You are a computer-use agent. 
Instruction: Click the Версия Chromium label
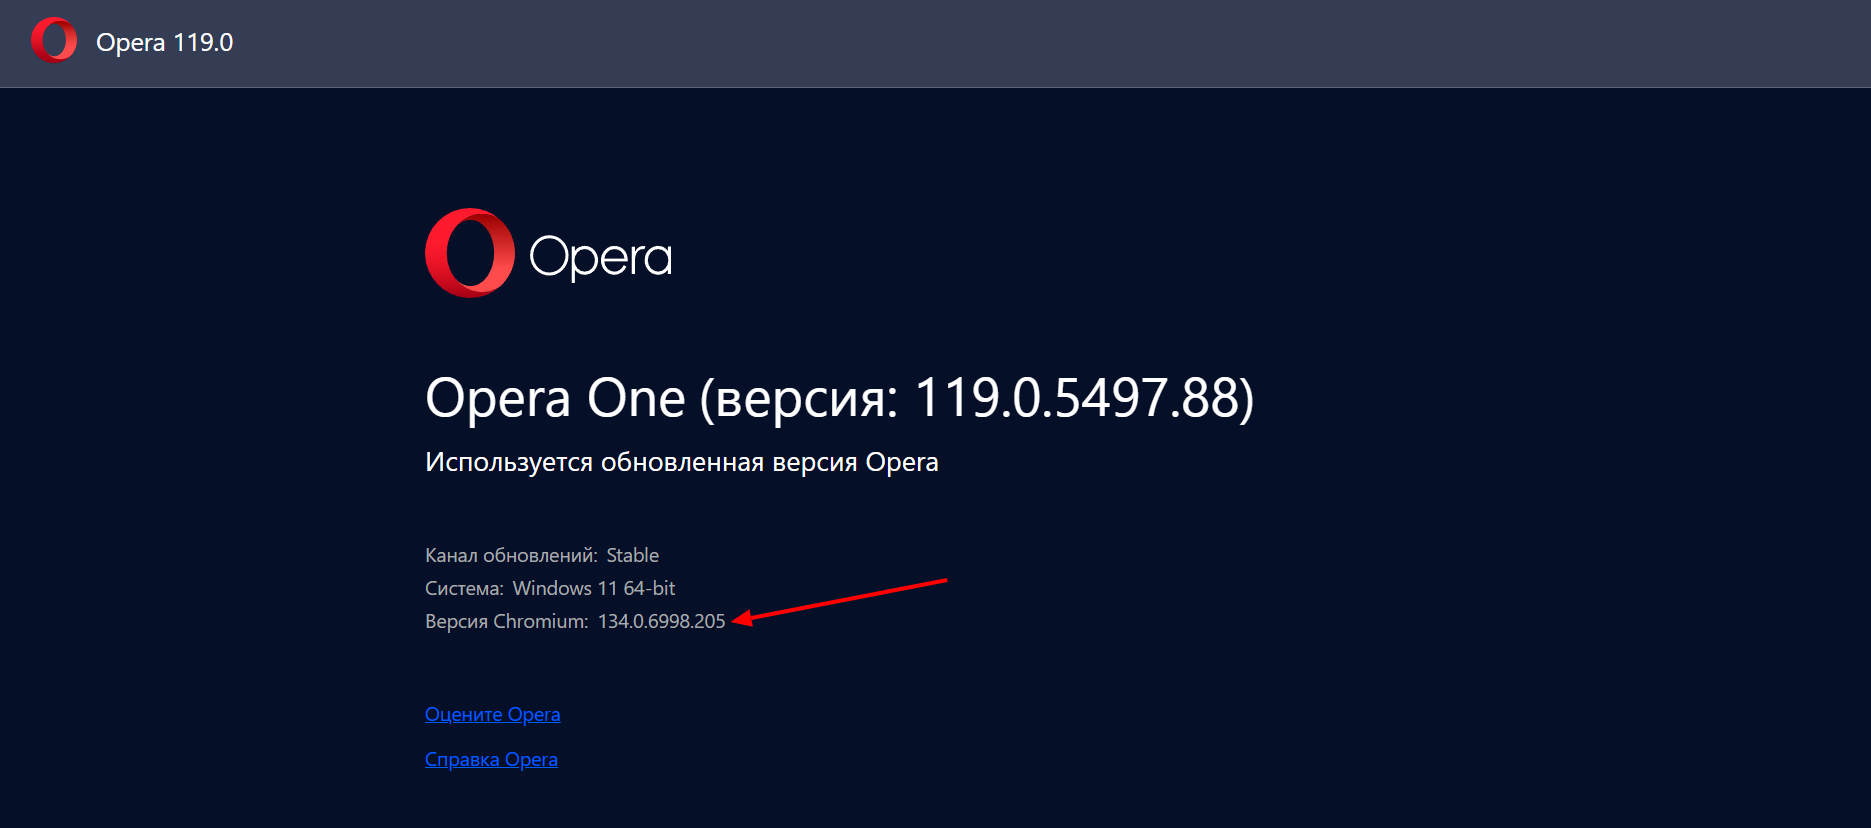point(506,621)
